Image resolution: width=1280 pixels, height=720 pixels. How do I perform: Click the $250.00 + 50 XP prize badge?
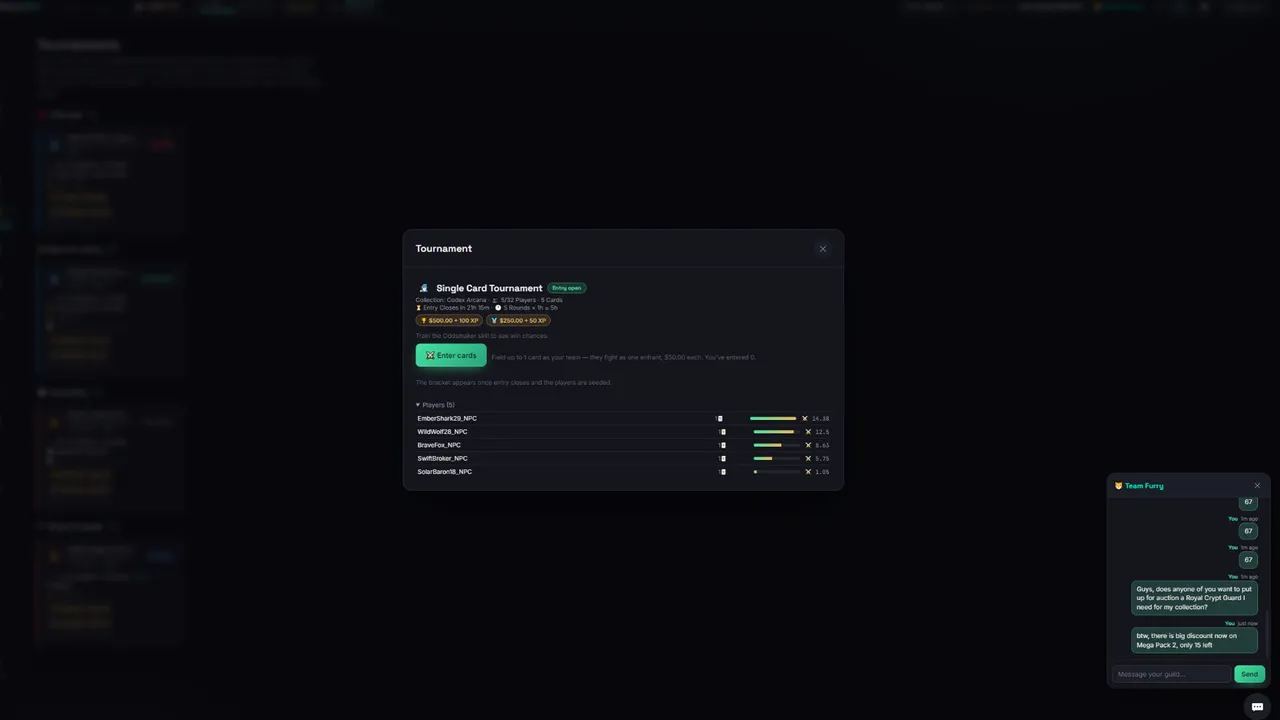pyautogui.click(x=518, y=321)
